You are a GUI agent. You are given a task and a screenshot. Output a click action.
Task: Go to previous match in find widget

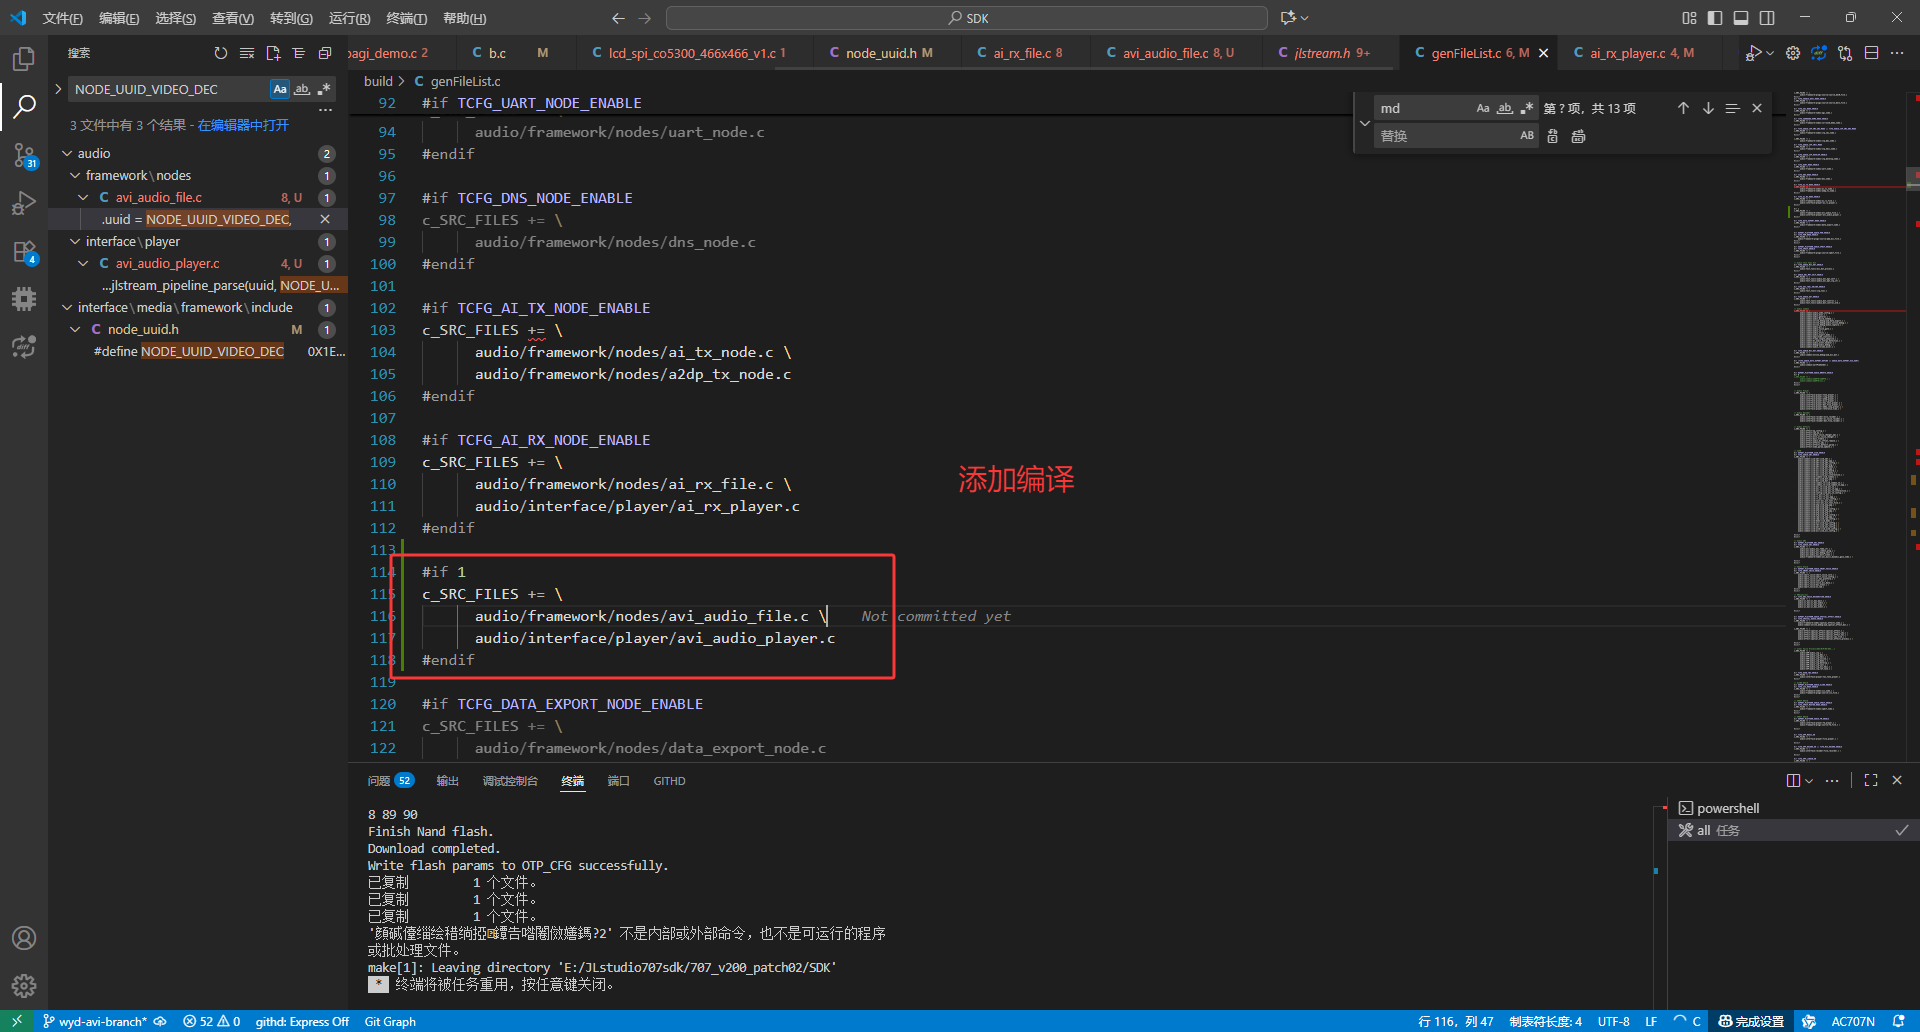tap(1683, 108)
